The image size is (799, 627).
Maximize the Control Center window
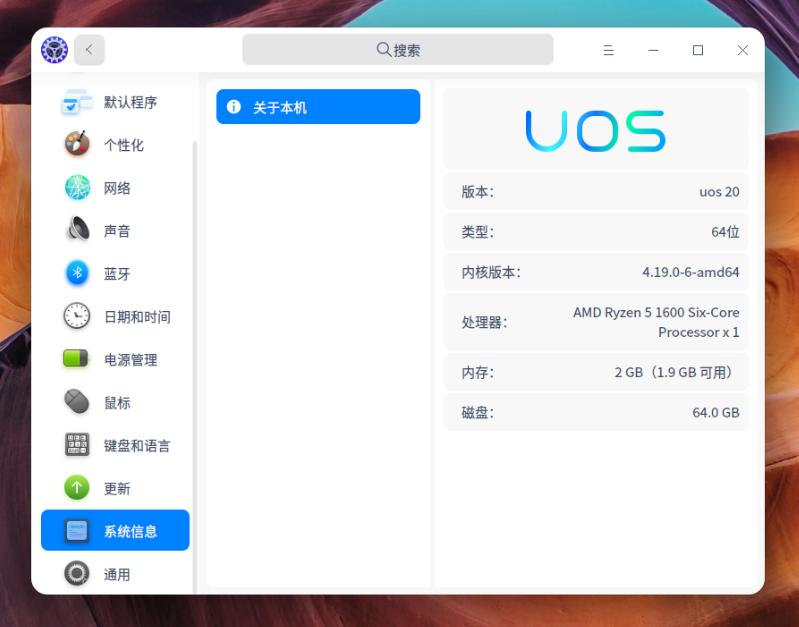[x=698, y=50]
